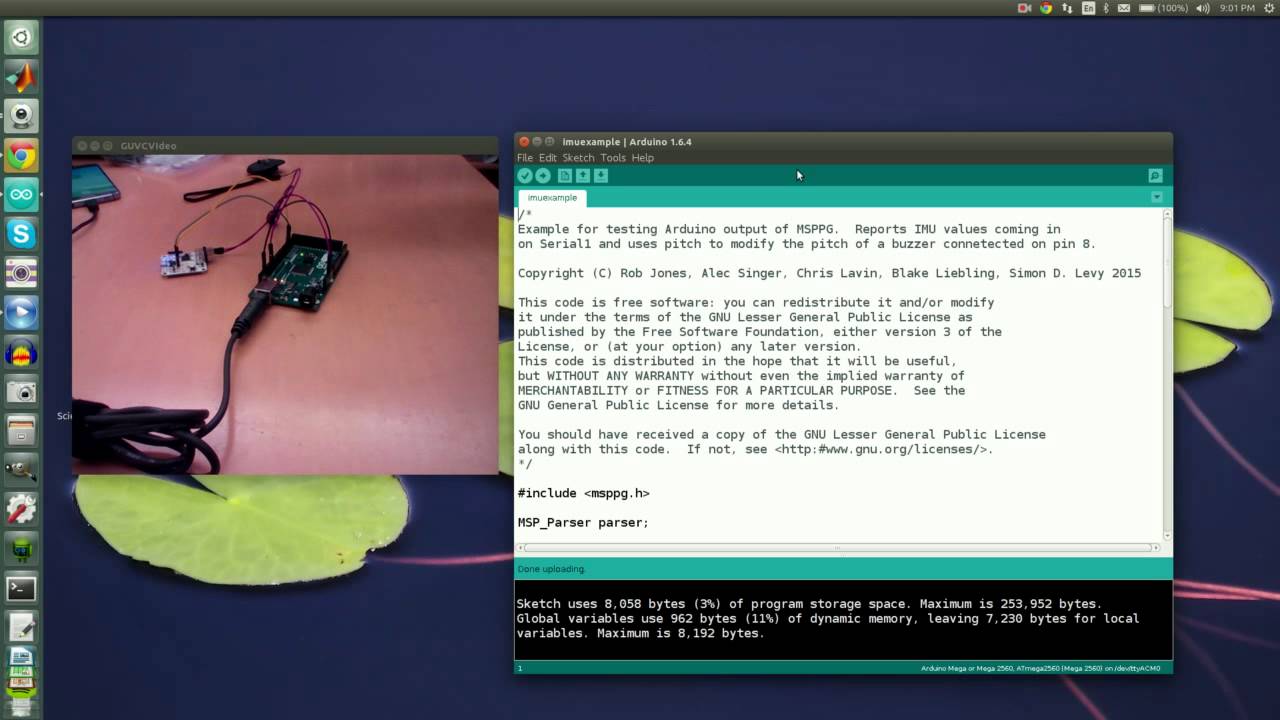1280x720 pixels.
Task: Click the Copyright (C) Rob Jones line
Action: click(829, 273)
